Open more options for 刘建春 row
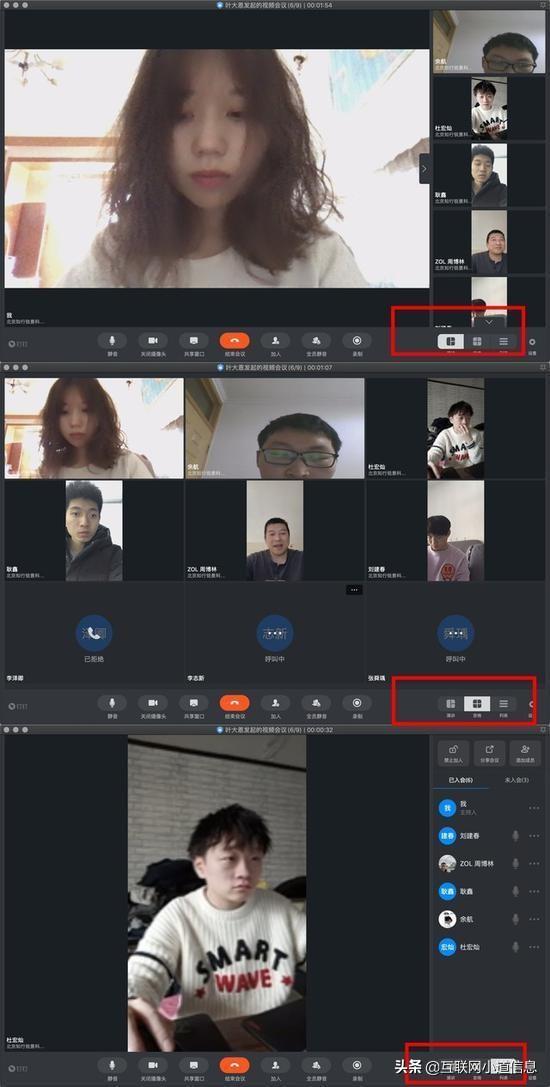Viewport: 550px width, 1087px height. tap(534, 836)
